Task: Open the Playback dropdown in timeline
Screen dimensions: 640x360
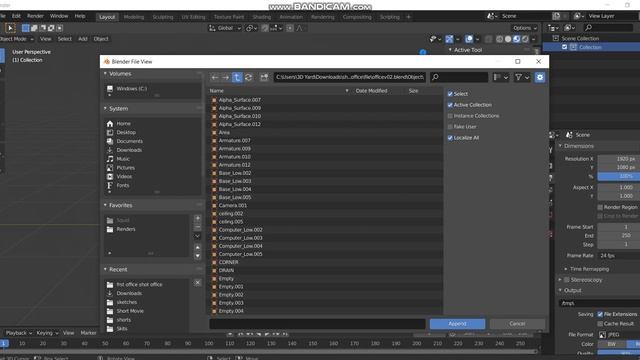Action: (18, 333)
